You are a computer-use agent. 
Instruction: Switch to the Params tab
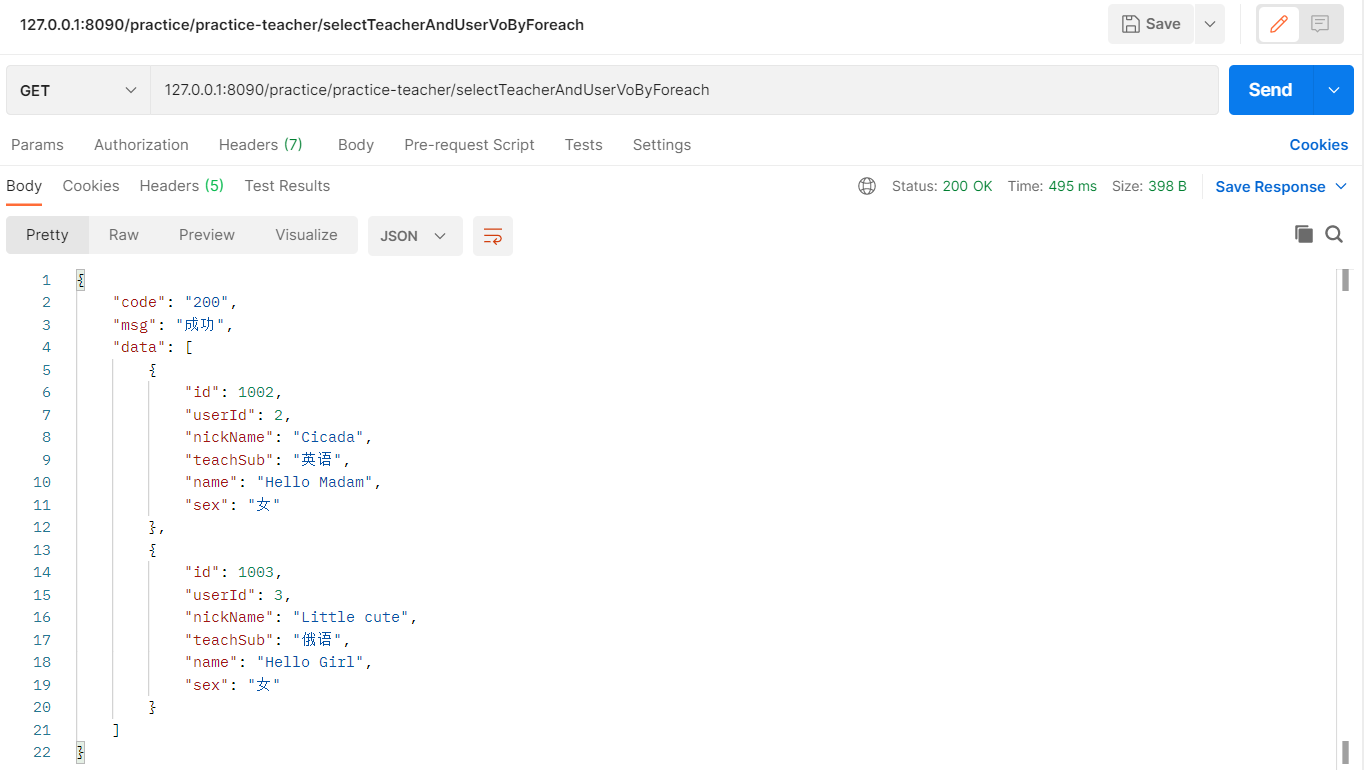pyautogui.click(x=37, y=145)
